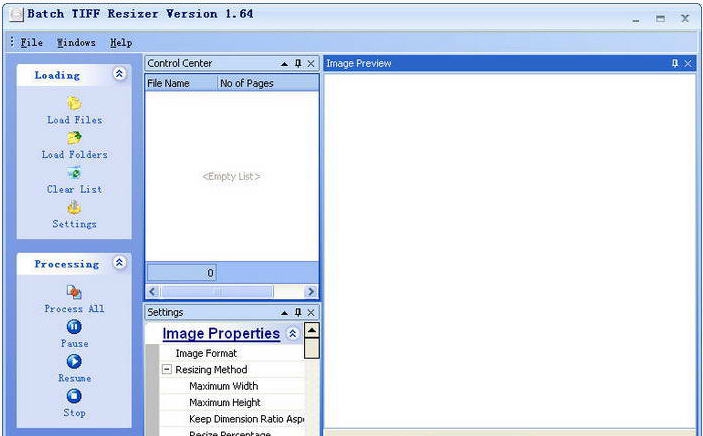The image size is (703, 436).
Task: Click the Clear List label
Action: (74, 189)
